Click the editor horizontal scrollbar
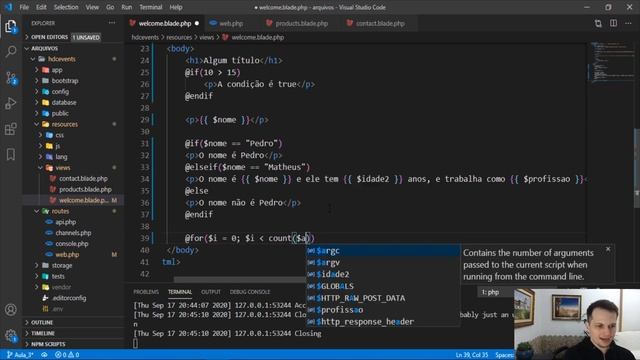640x360 pixels. click(x=240, y=280)
